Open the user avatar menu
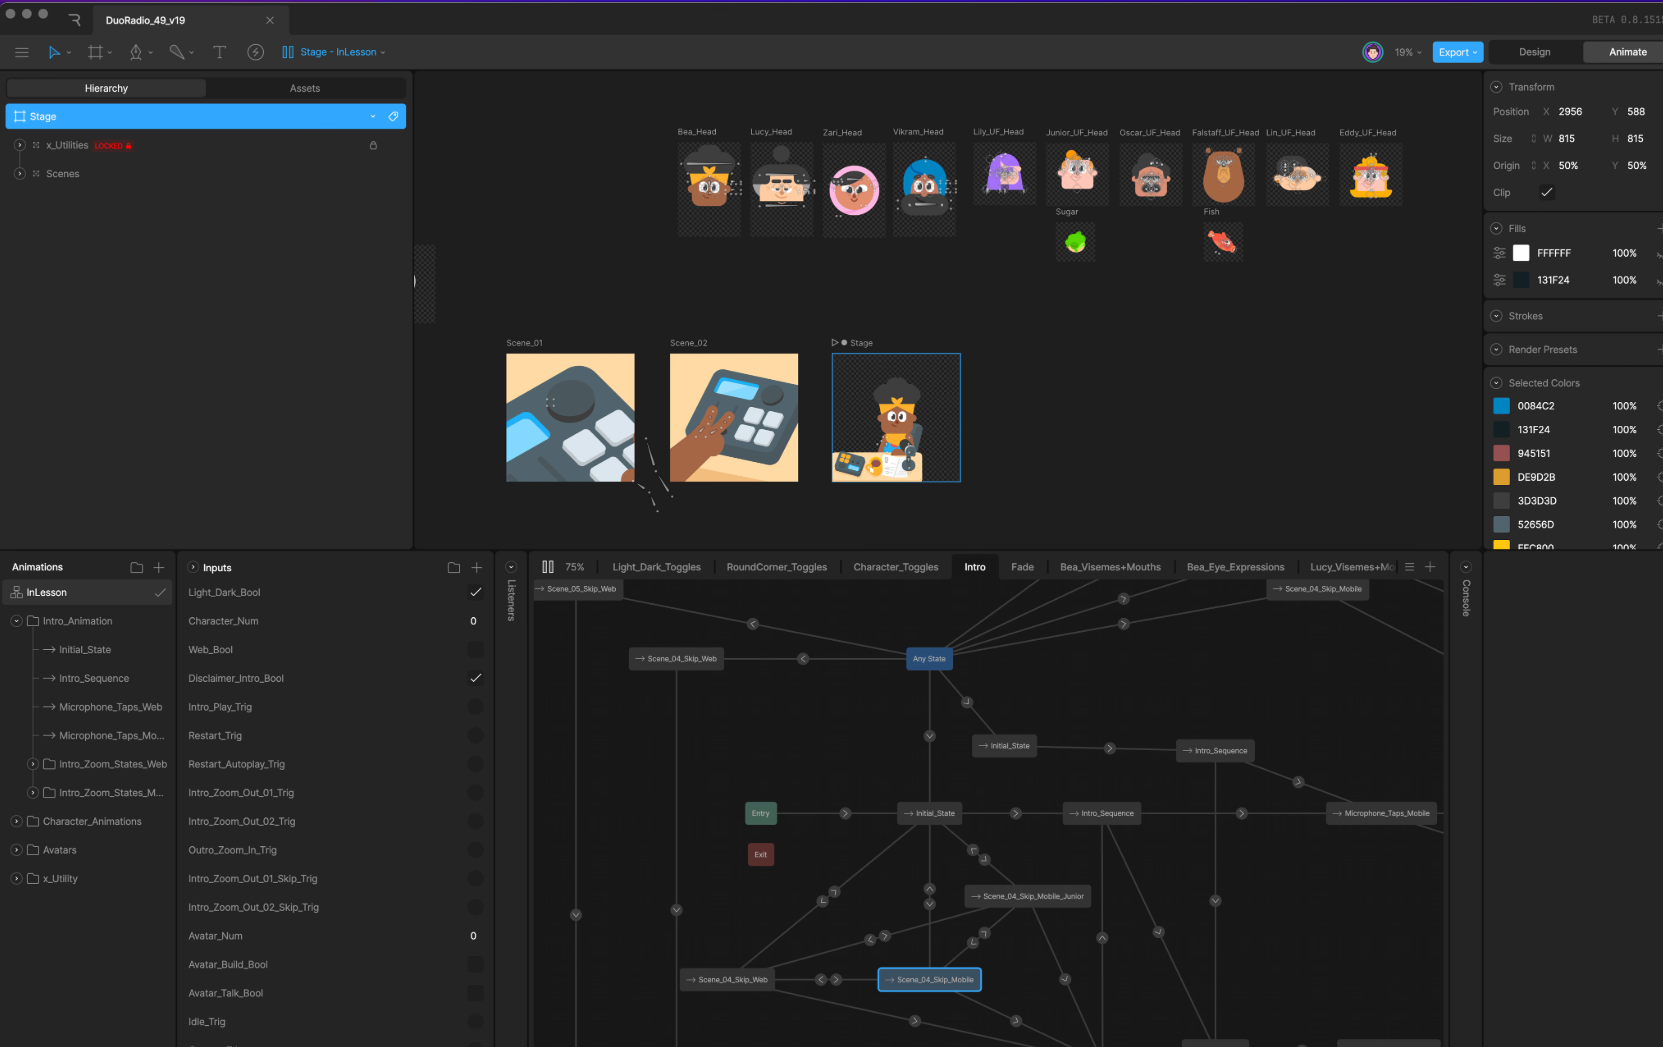Screen dimensions: 1663x1047 1373,52
